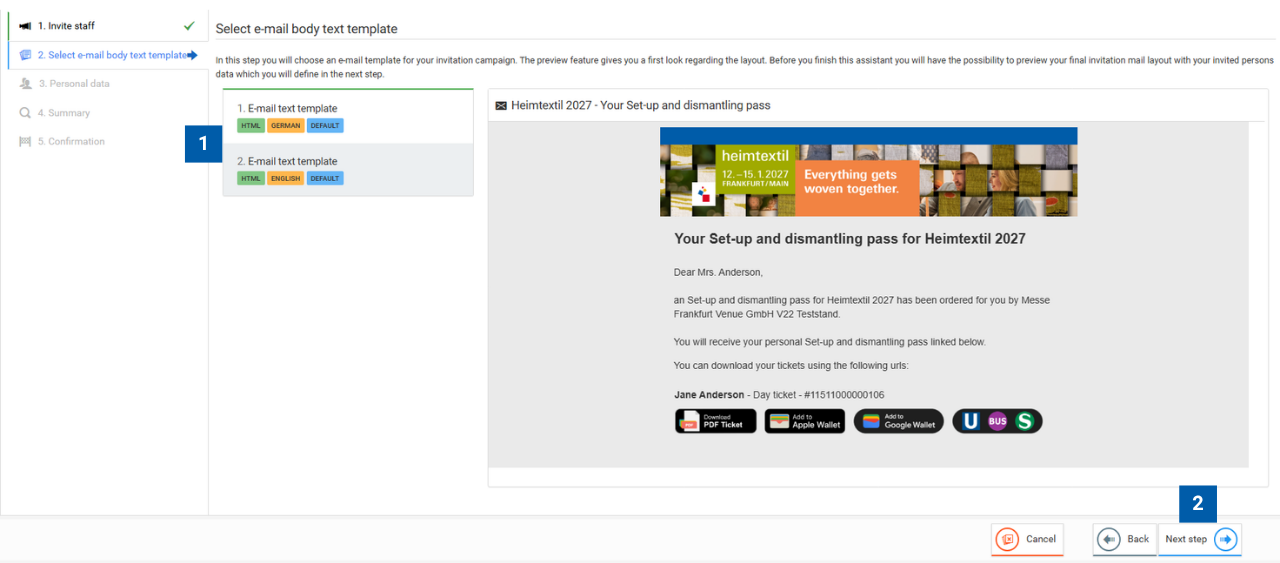Click the "Everything gets woven together." slogan
The width and height of the screenshot is (1280, 563).
point(852,181)
